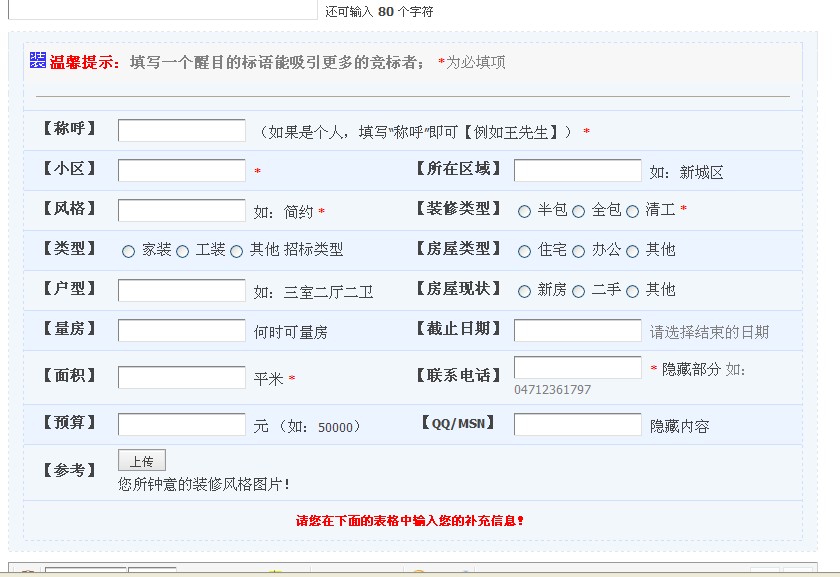
Task: Click the 【参考】 label
Action: pyautogui.click(x=69, y=470)
